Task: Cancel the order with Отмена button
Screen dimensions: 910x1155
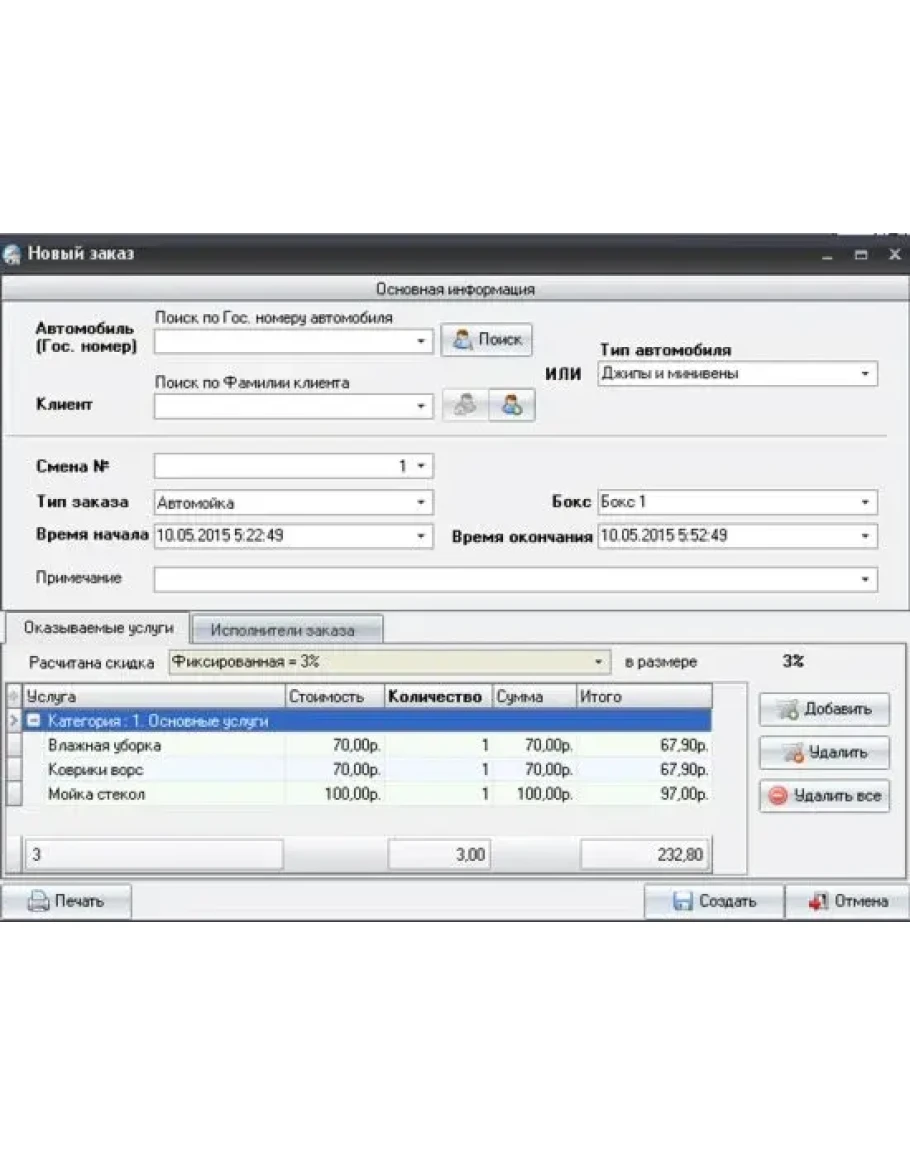Action: coord(848,901)
